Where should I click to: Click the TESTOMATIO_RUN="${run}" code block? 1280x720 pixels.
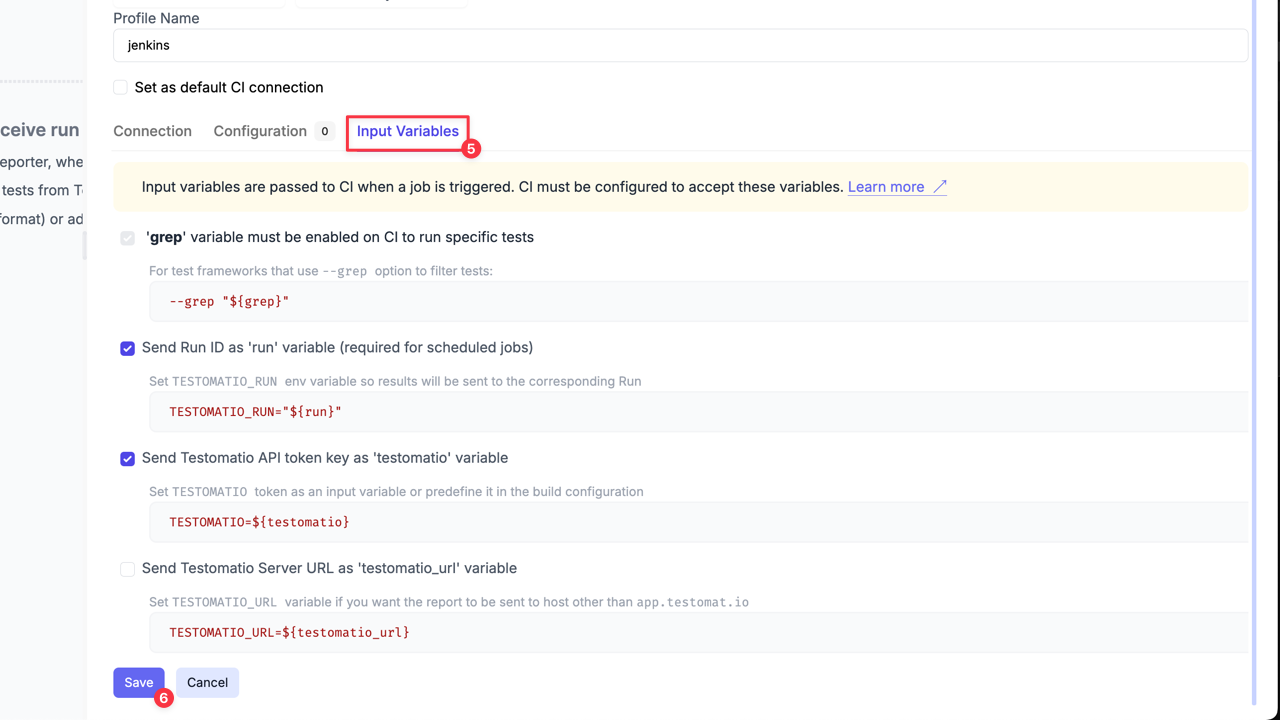[x=255, y=412]
